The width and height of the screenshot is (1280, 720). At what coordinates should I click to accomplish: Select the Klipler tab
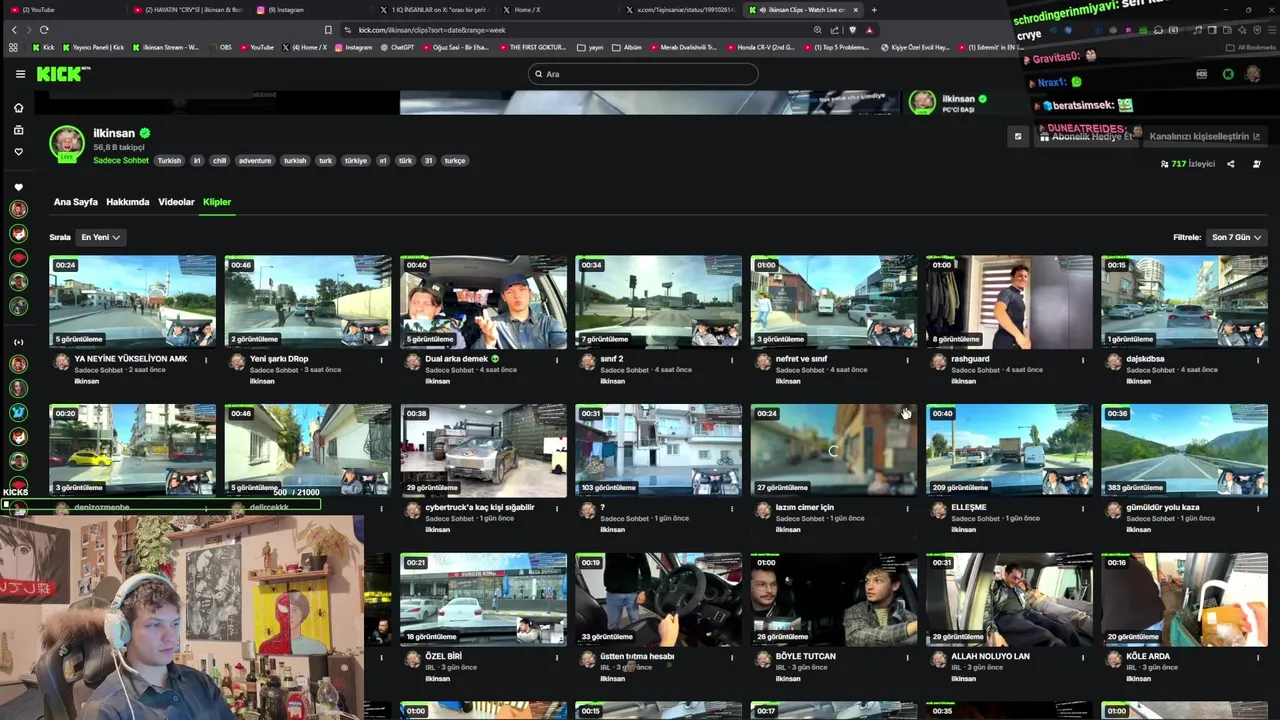coord(217,202)
